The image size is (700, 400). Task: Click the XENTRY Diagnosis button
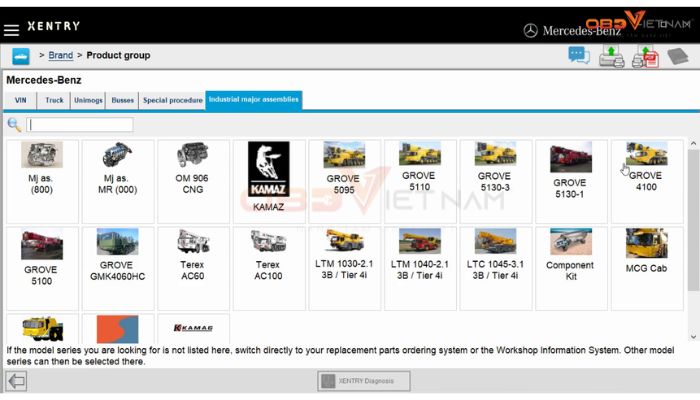click(364, 381)
